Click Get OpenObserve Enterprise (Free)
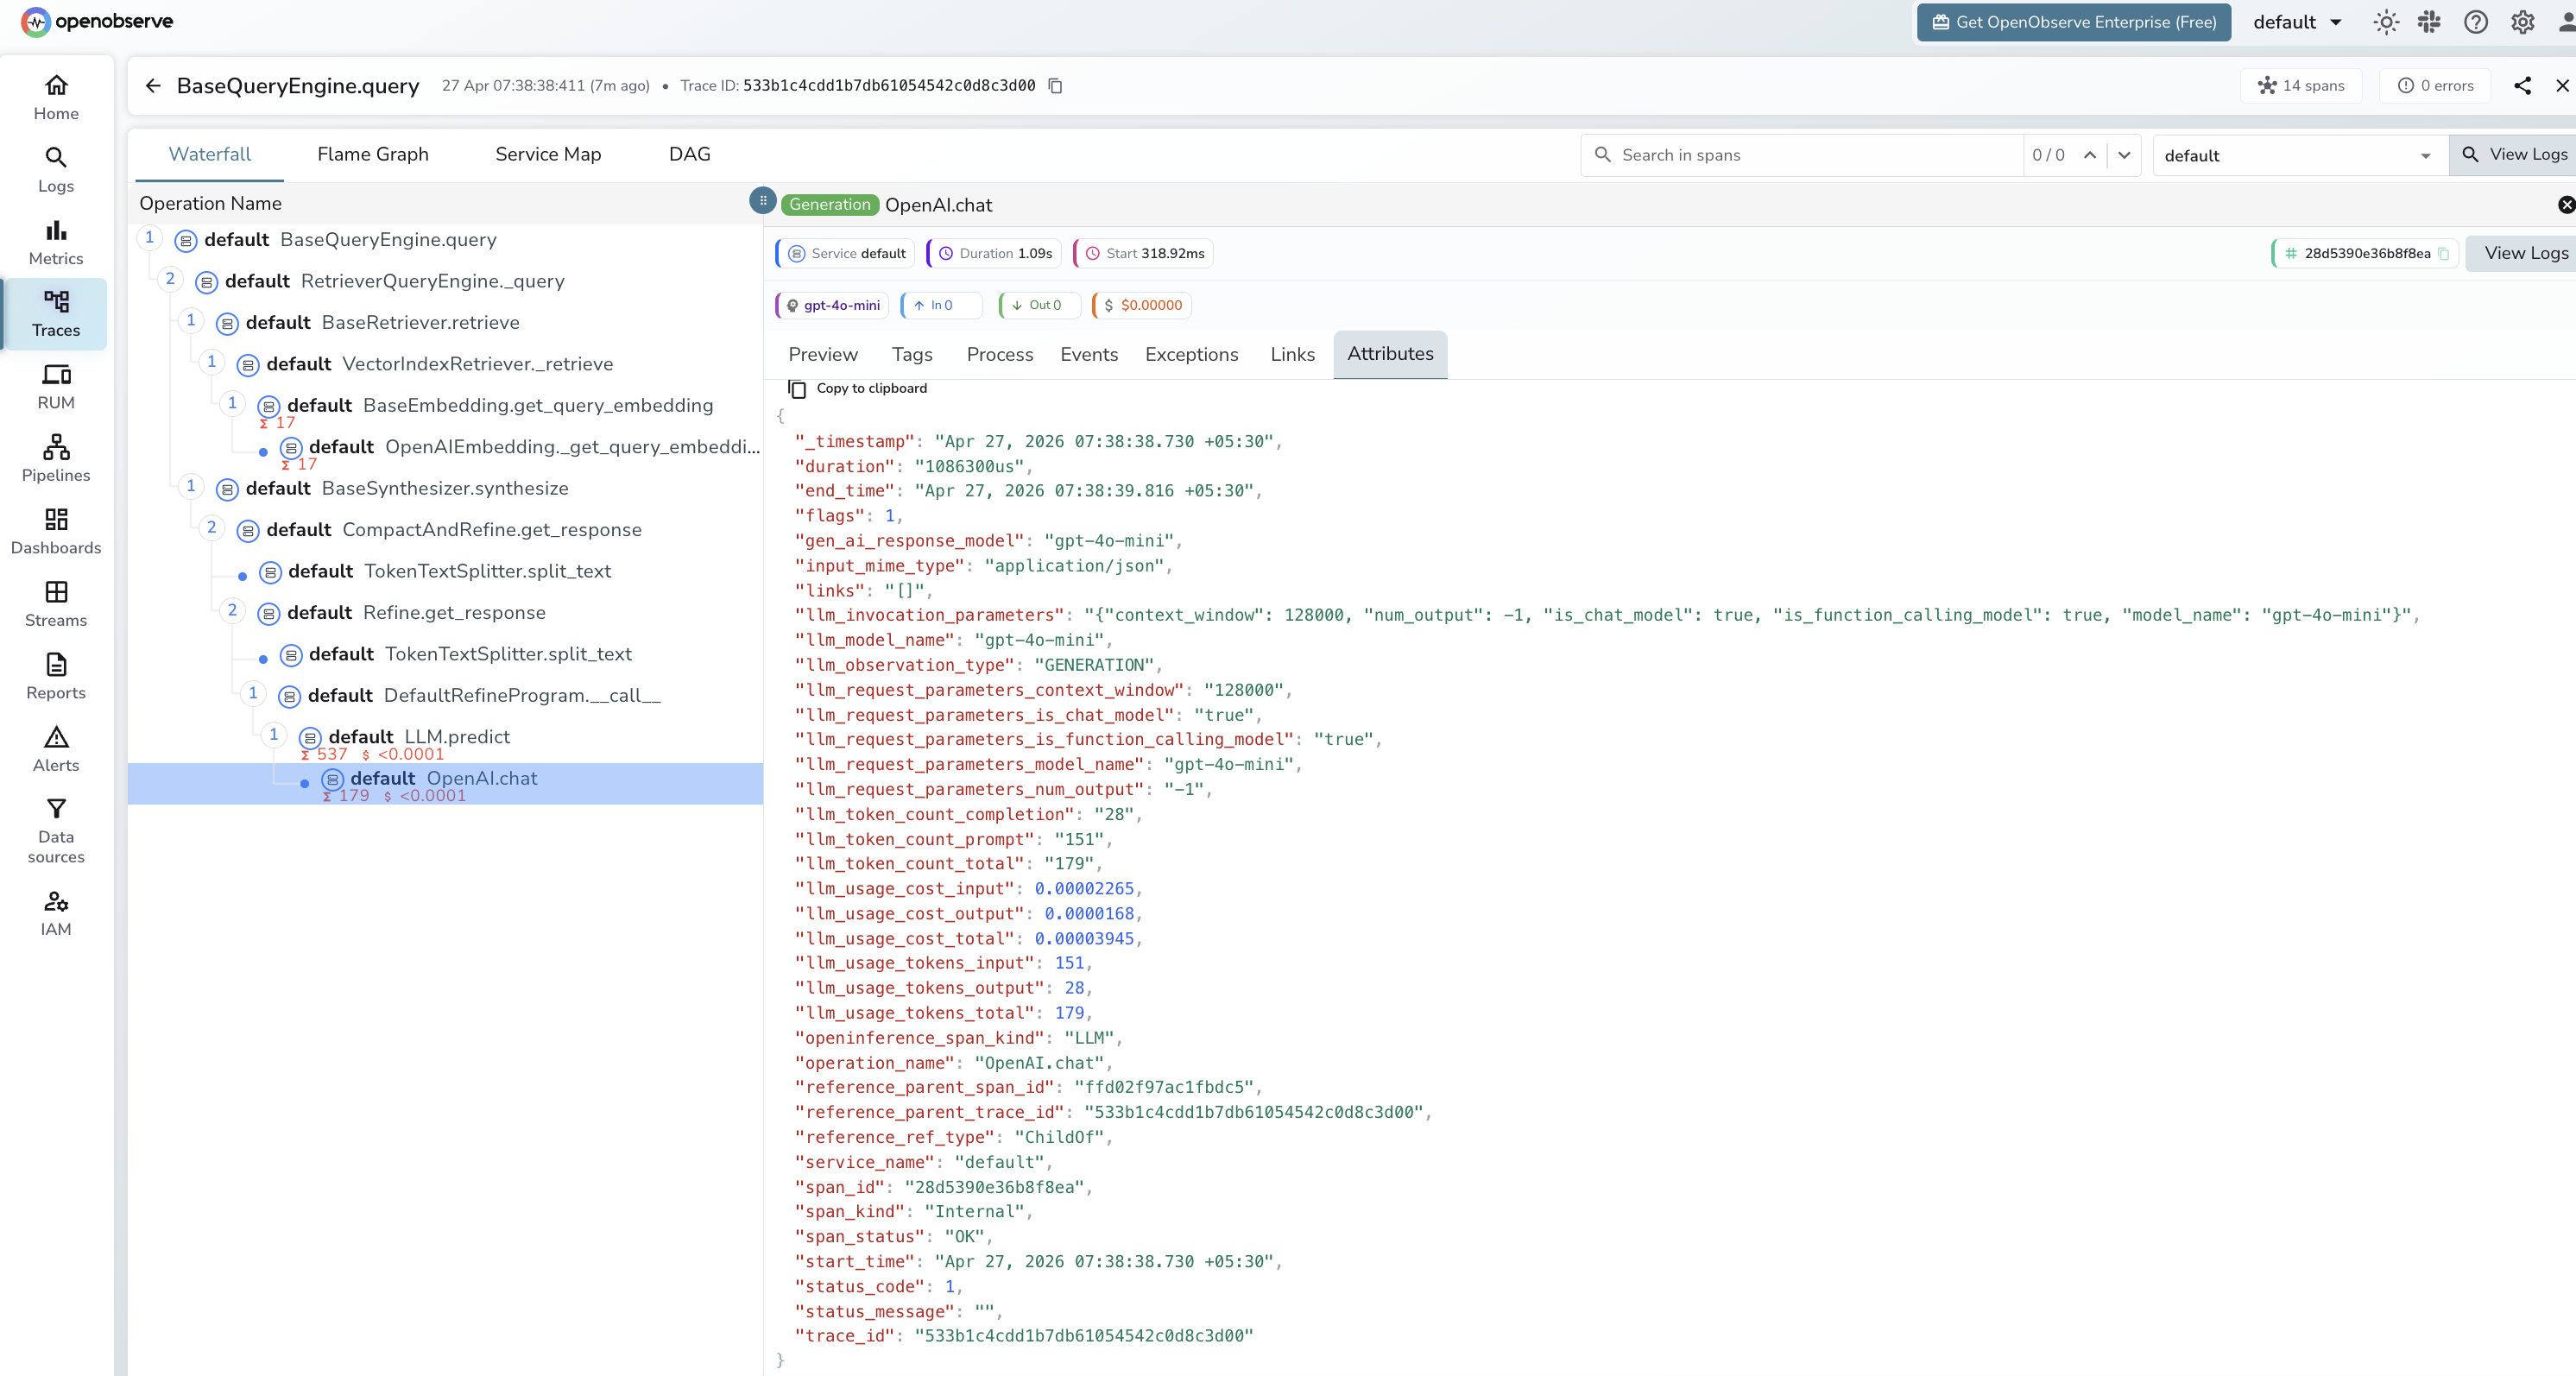The height and width of the screenshot is (1376, 2576). 2073,21
